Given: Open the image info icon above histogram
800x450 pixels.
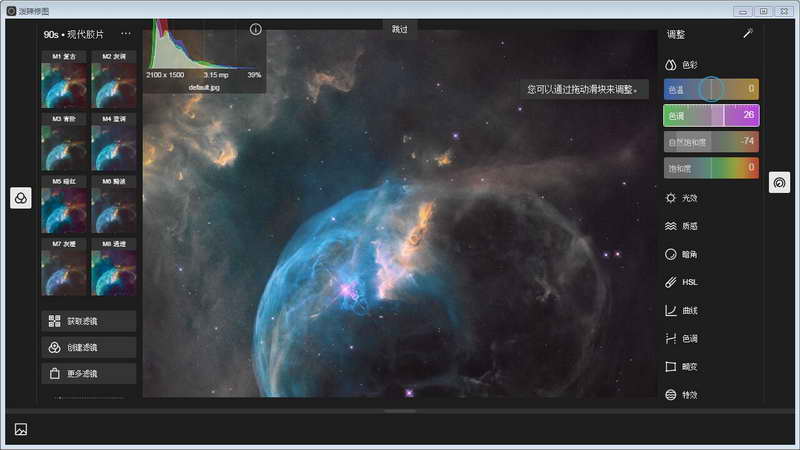Looking at the screenshot, I should click(255, 30).
